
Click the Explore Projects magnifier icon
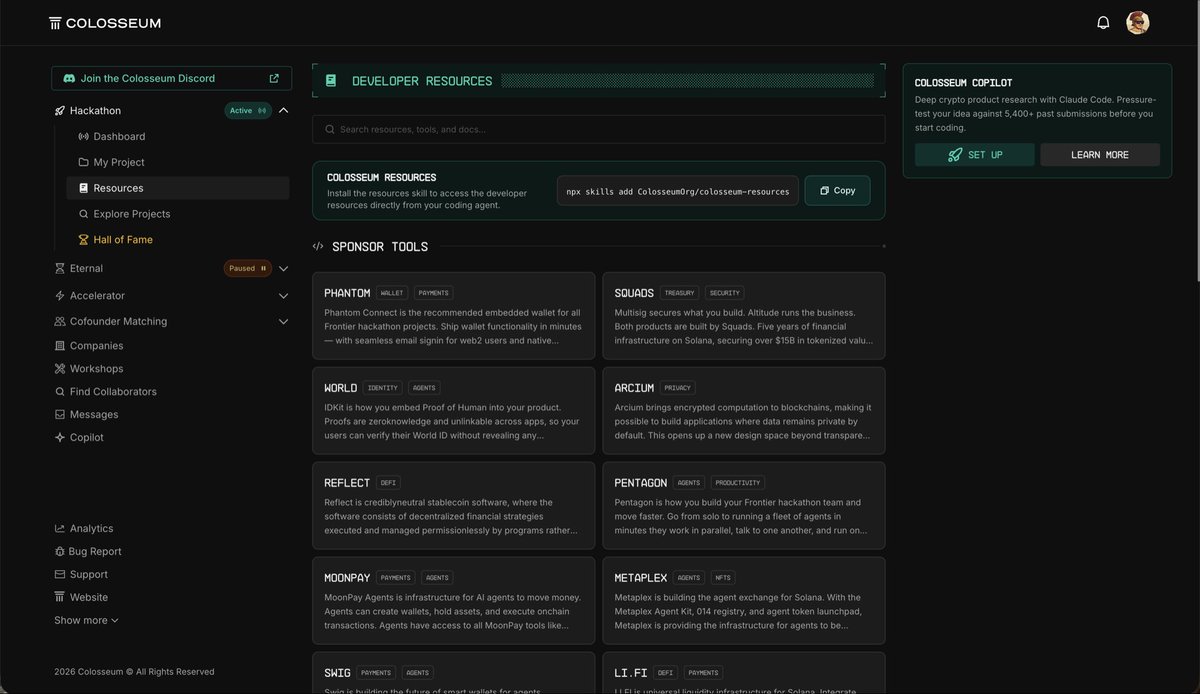84,214
